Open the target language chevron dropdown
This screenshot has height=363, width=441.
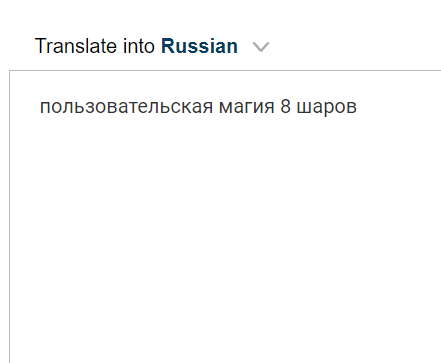(261, 47)
